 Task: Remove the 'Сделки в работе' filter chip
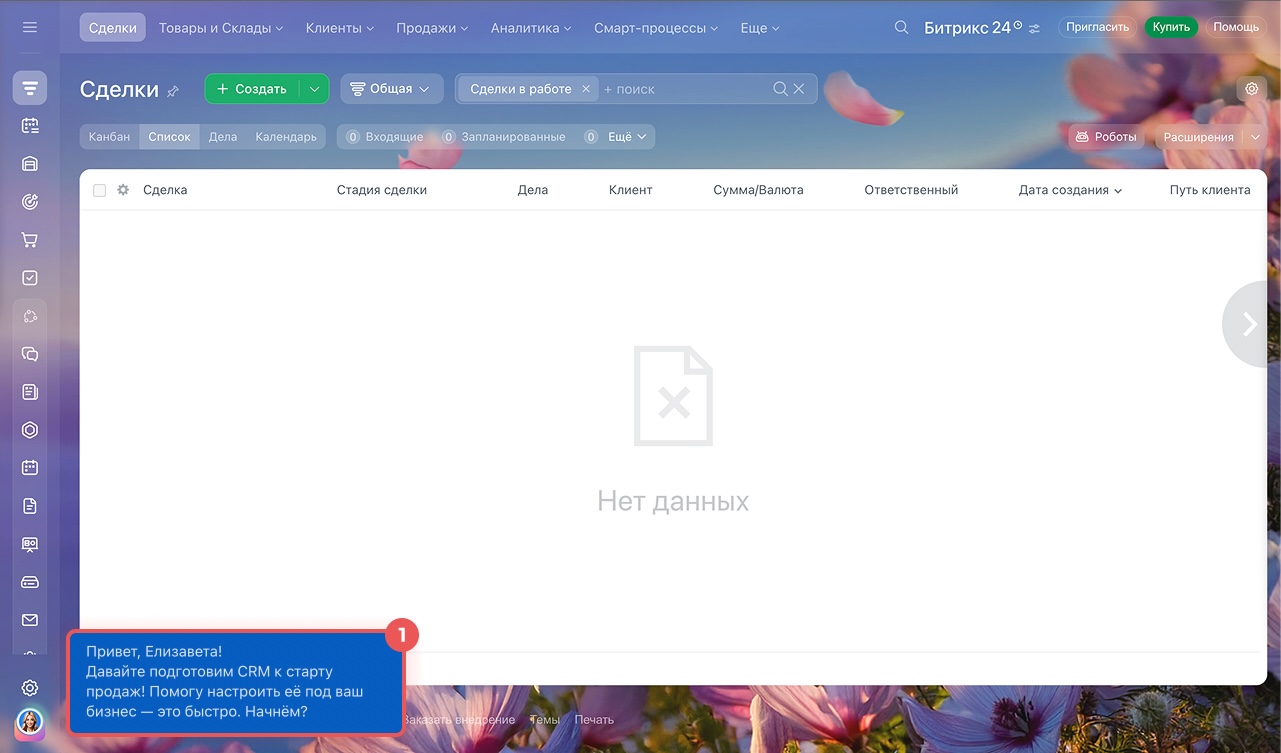586,89
